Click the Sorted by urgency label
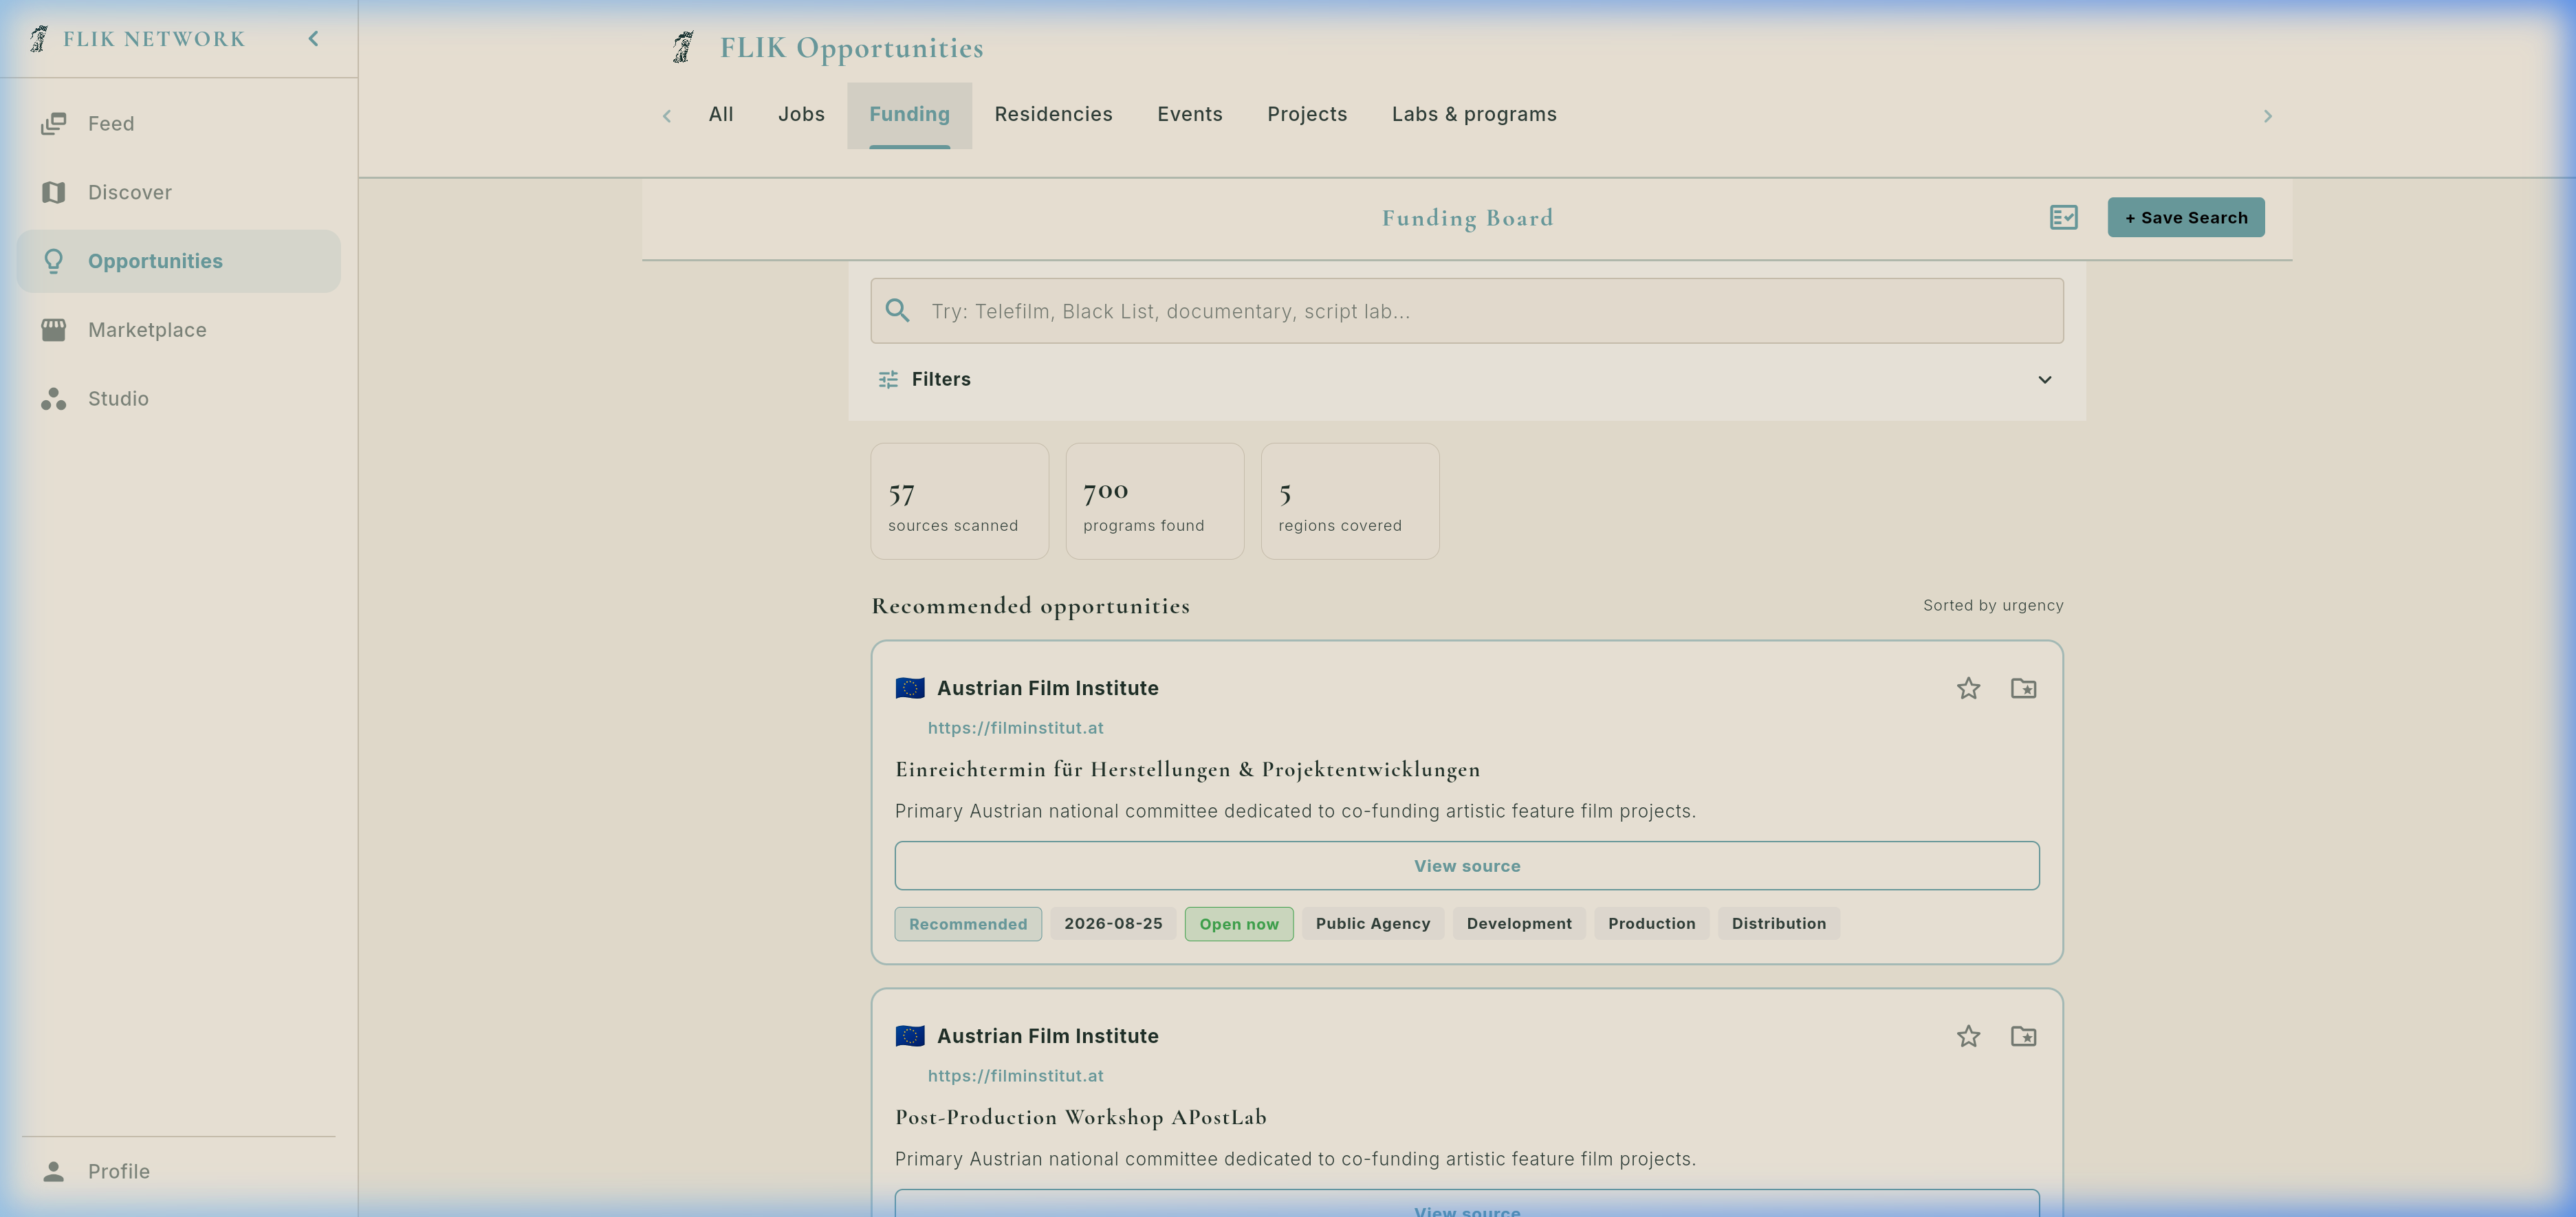This screenshot has width=2576, height=1217. coord(1993,605)
